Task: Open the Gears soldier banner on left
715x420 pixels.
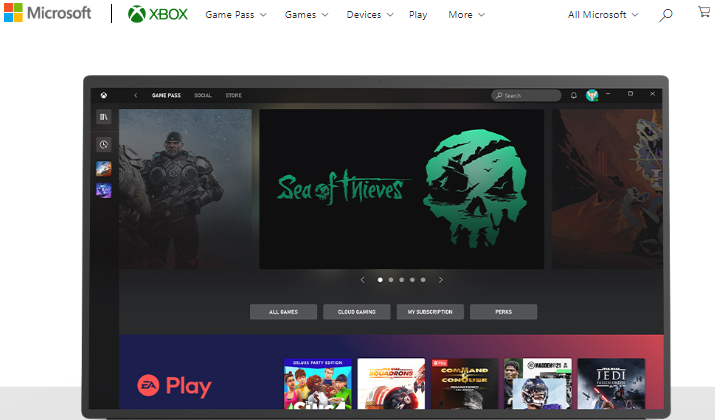Action: pos(185,189)
